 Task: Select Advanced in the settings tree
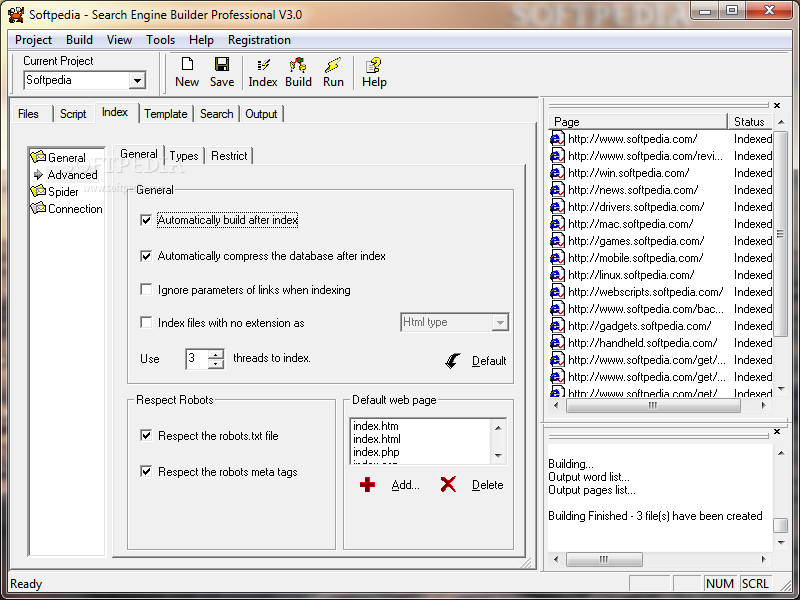72,174
